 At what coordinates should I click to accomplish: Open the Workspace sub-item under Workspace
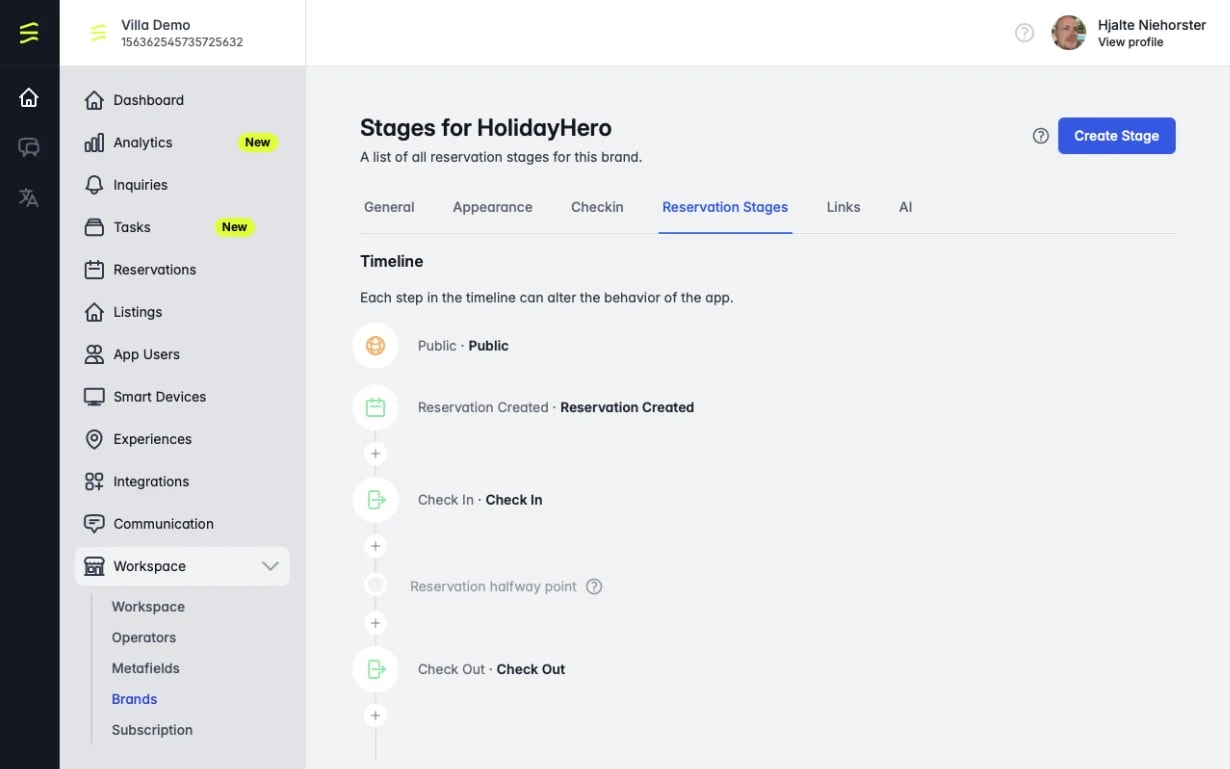[x=148, y=607]
